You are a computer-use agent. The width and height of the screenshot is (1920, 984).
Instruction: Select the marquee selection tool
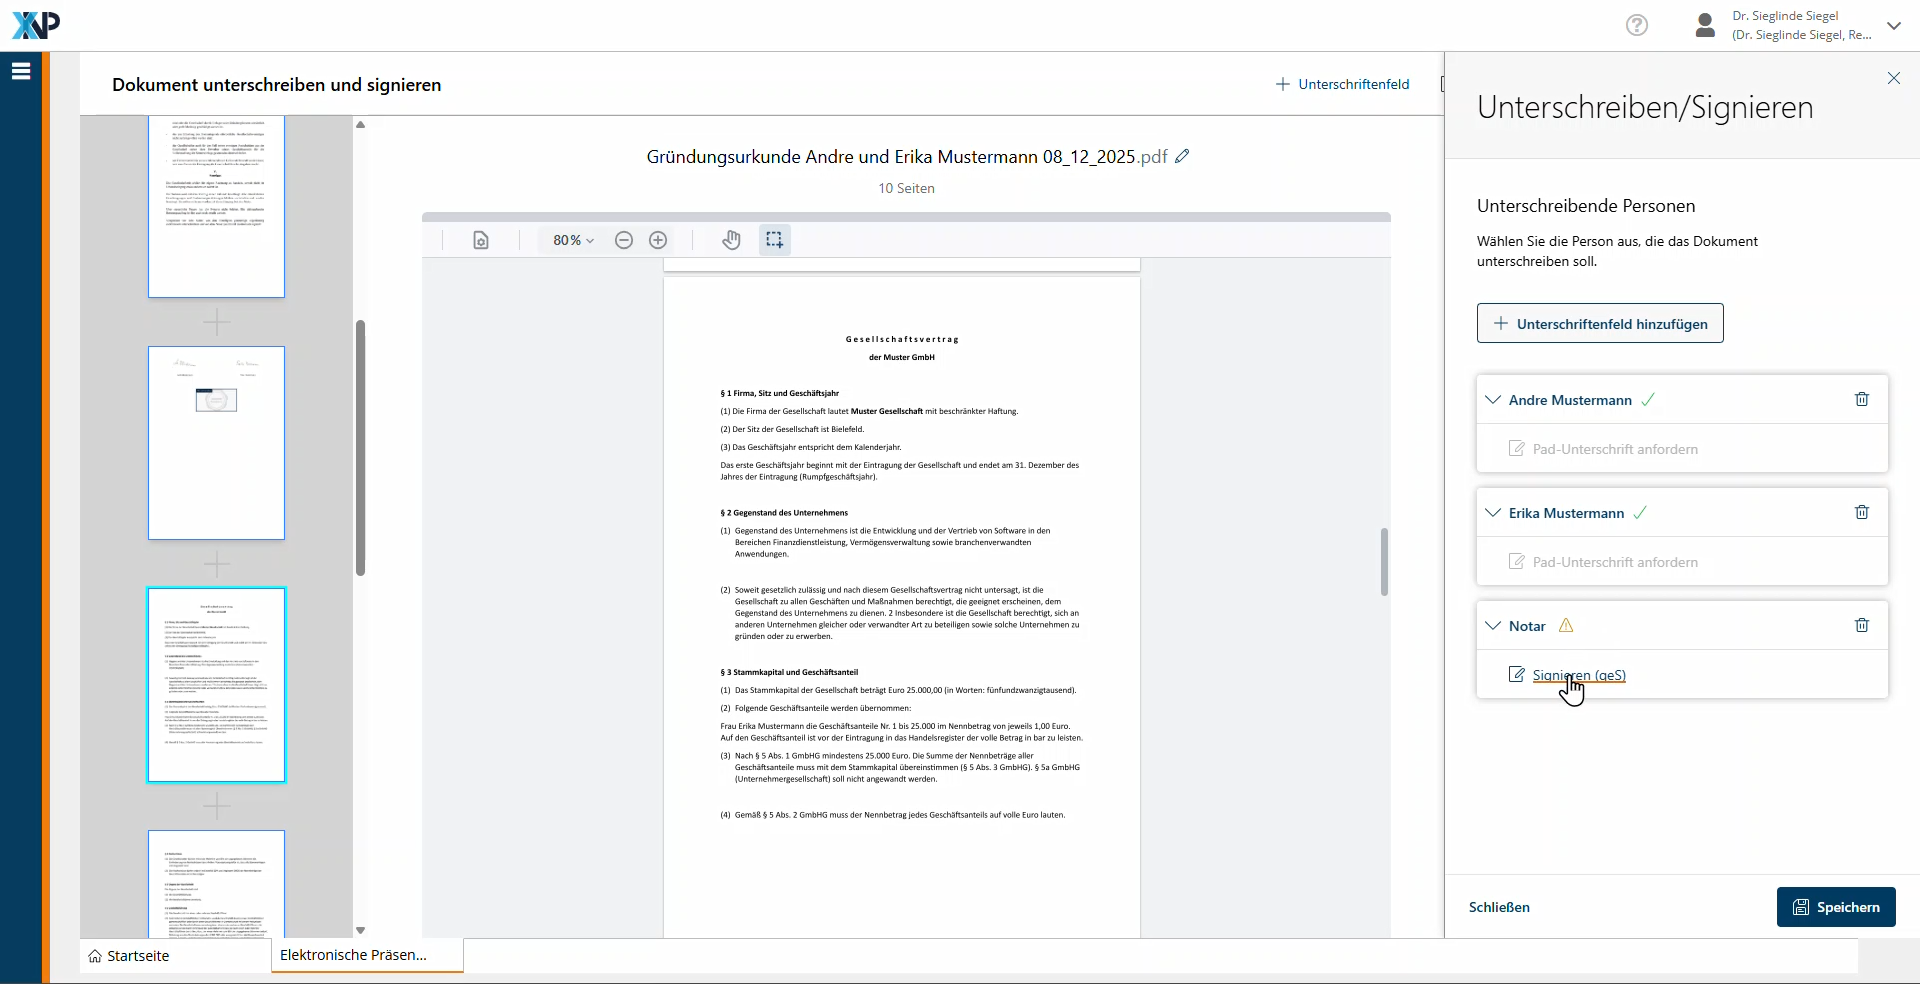point(774,240)
